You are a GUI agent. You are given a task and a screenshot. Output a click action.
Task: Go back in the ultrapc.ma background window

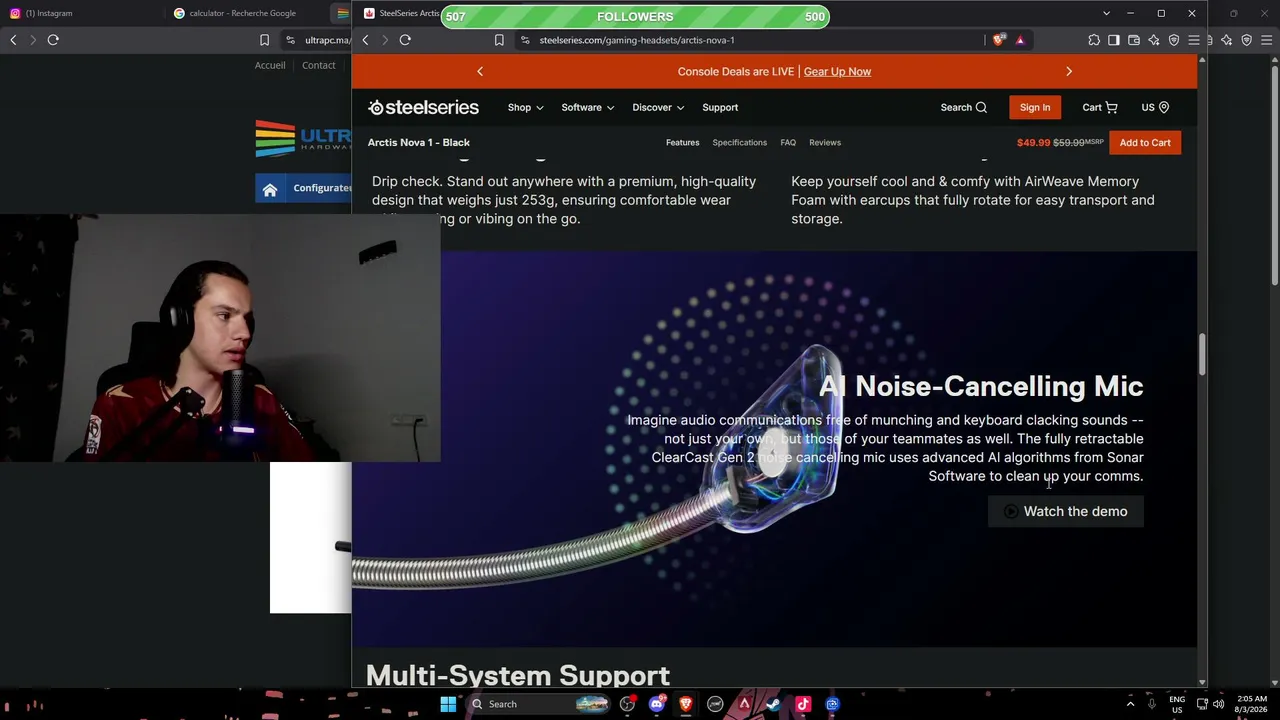coord(13,40)
